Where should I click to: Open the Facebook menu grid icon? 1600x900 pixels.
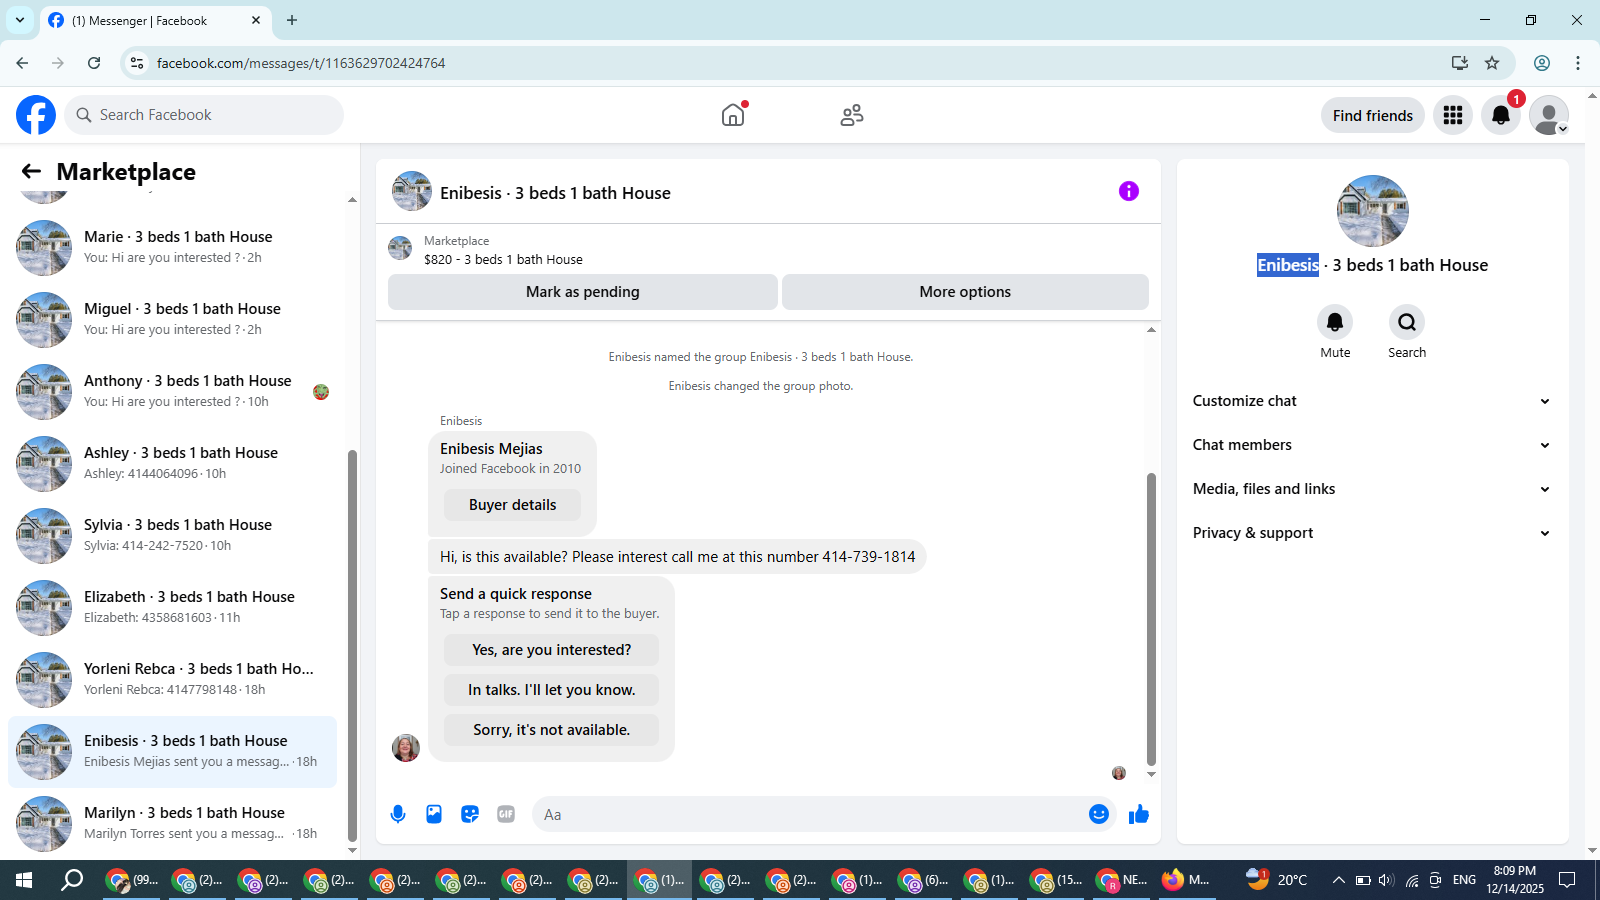[x=1453, y=115]
